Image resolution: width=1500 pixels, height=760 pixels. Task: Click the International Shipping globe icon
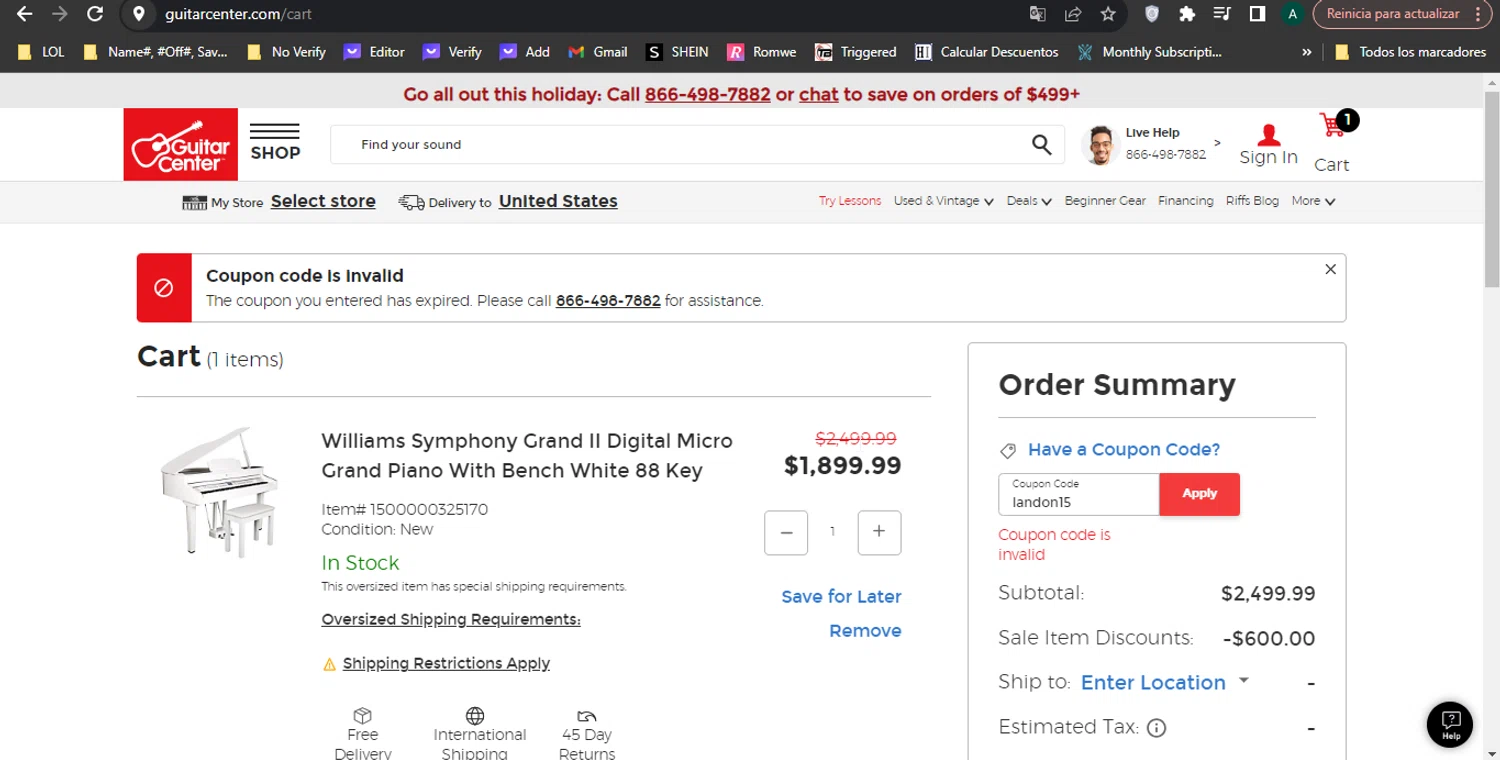475,715
